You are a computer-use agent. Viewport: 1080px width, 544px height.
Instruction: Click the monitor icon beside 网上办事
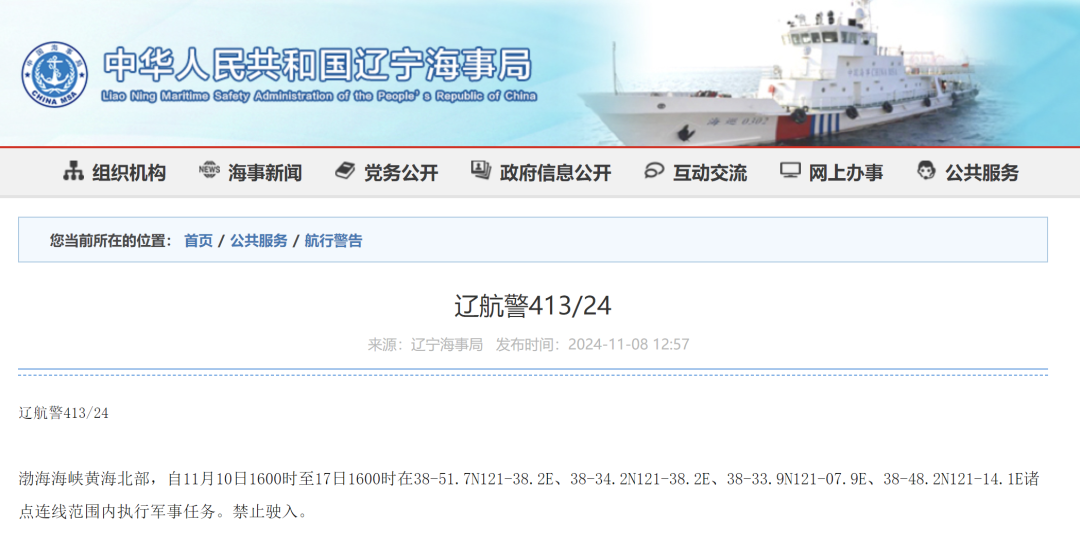[x=790, y=170]
